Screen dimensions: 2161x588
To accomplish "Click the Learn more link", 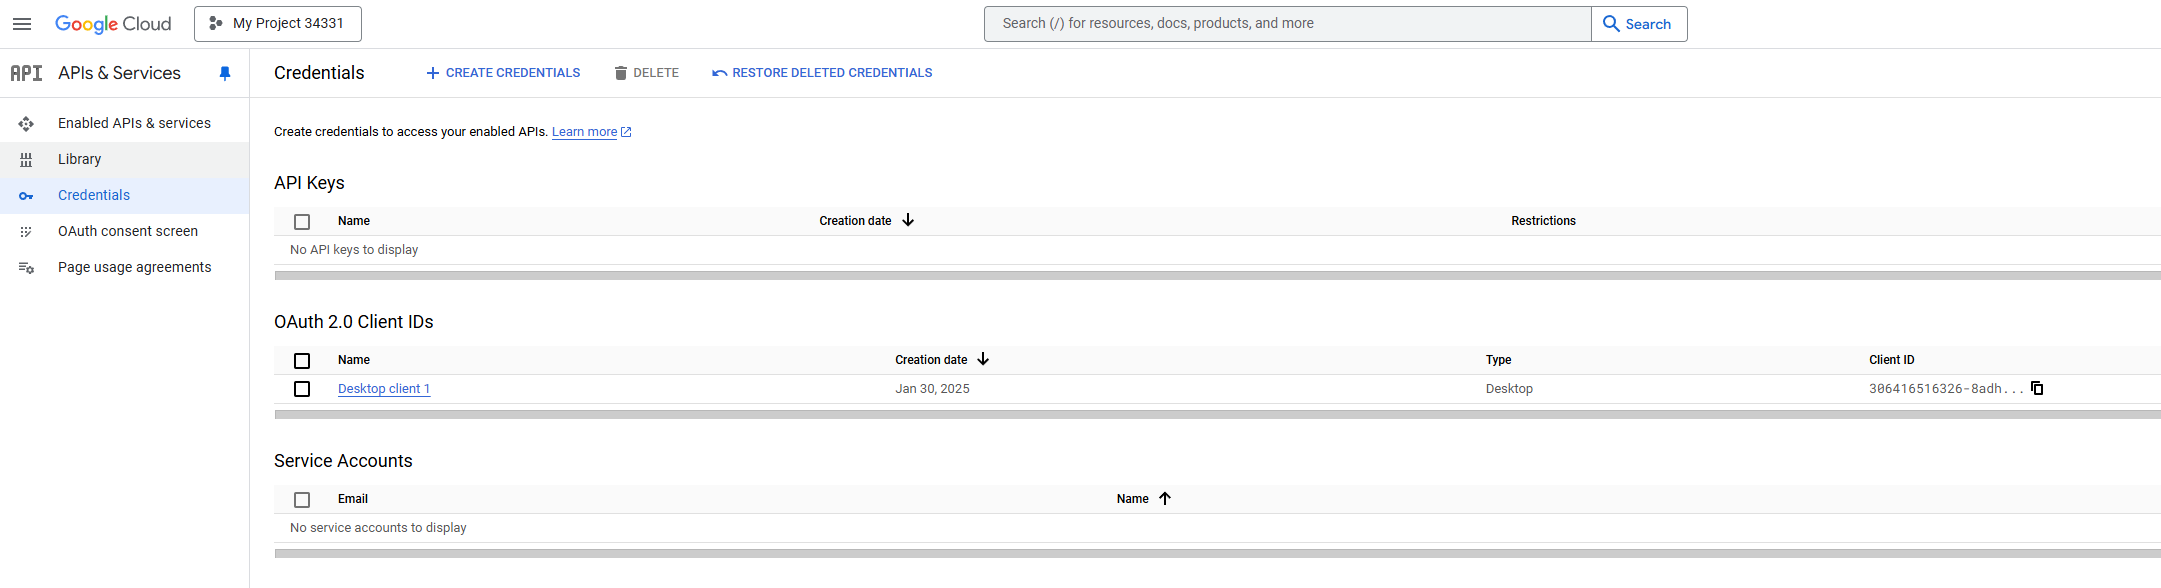I will pos(585,132).
